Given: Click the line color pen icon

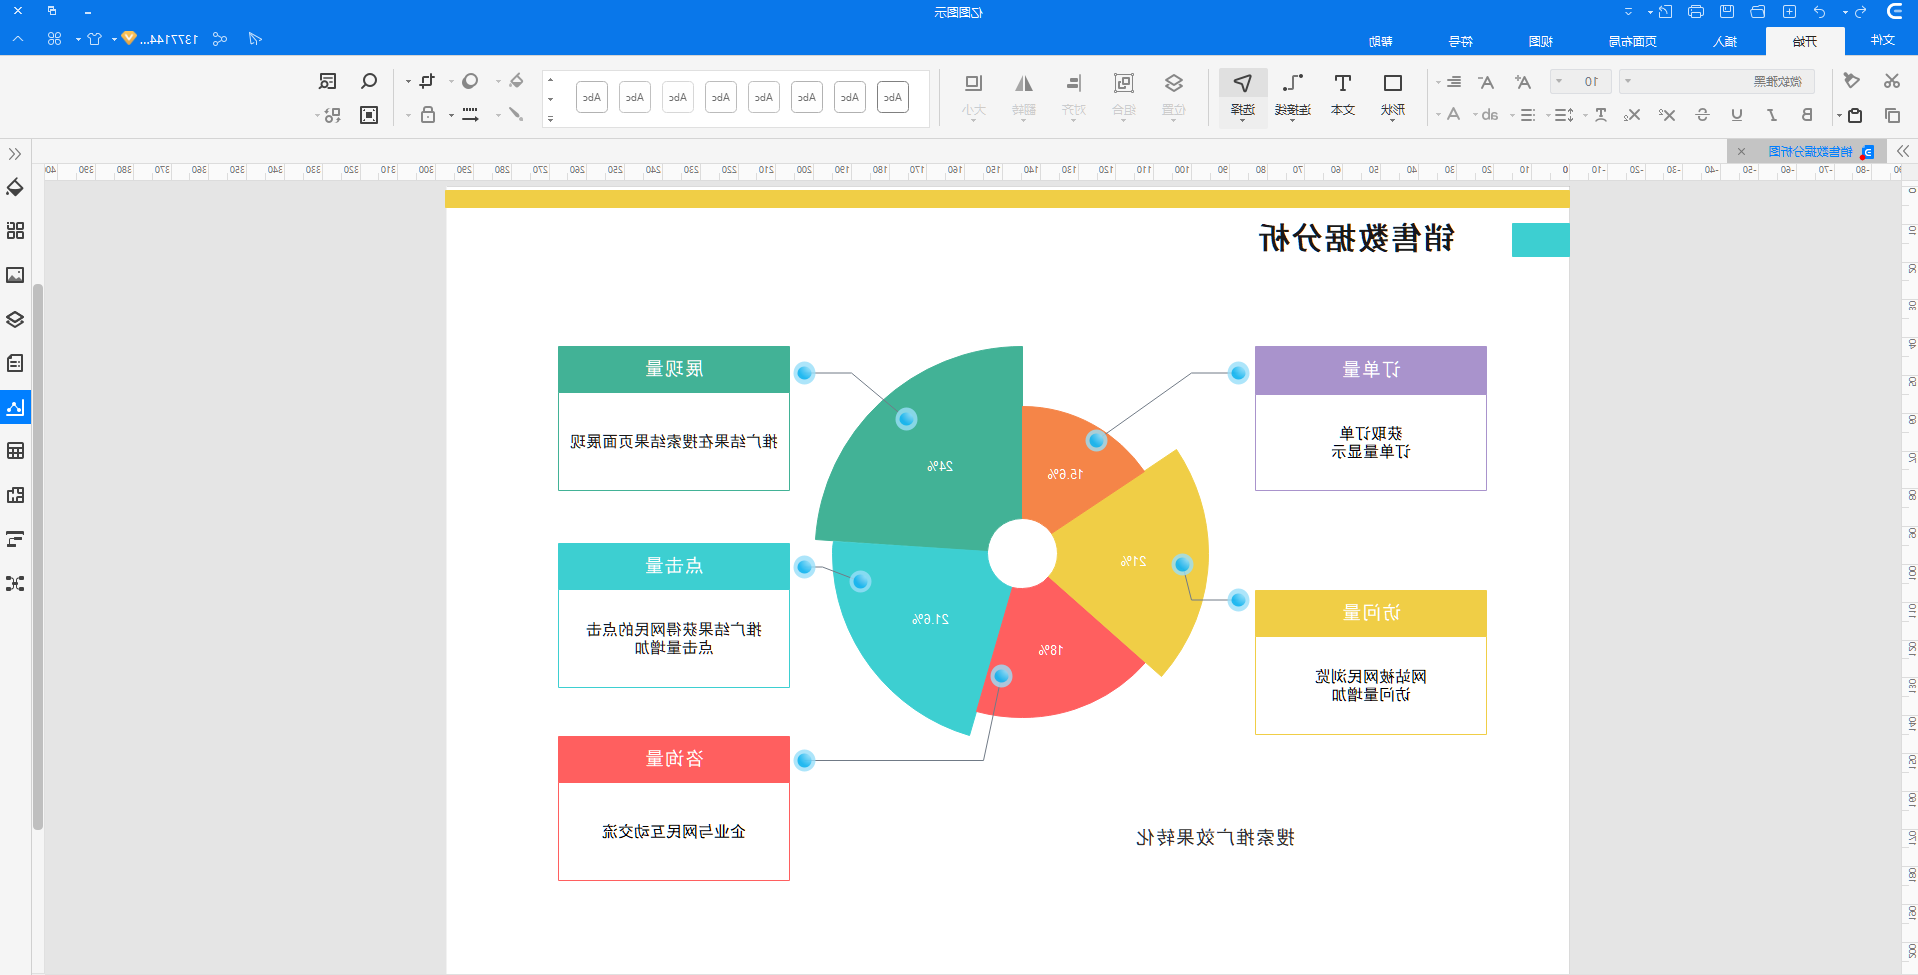Looking at the screenshot, I should [x=516, y=114].
